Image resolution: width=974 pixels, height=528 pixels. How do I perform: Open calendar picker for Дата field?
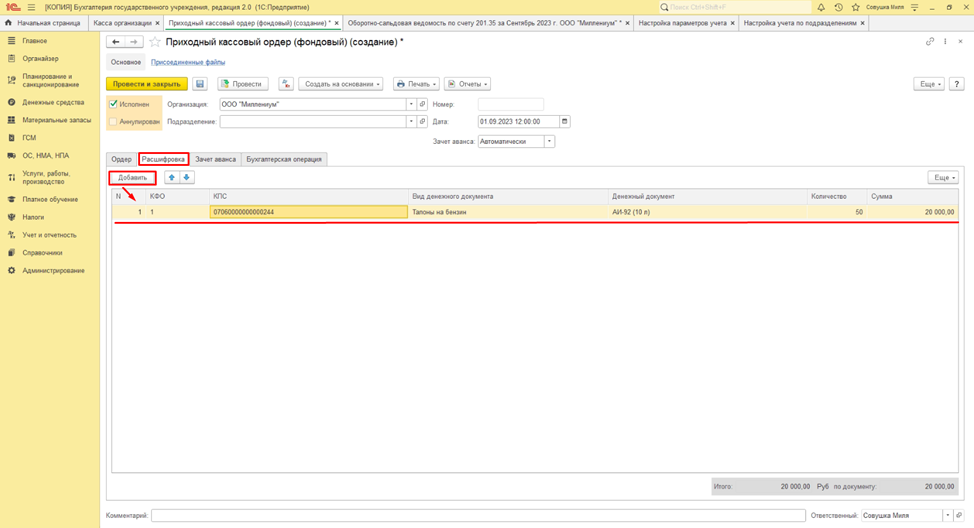pyautogui.click(x=565, y=122)
